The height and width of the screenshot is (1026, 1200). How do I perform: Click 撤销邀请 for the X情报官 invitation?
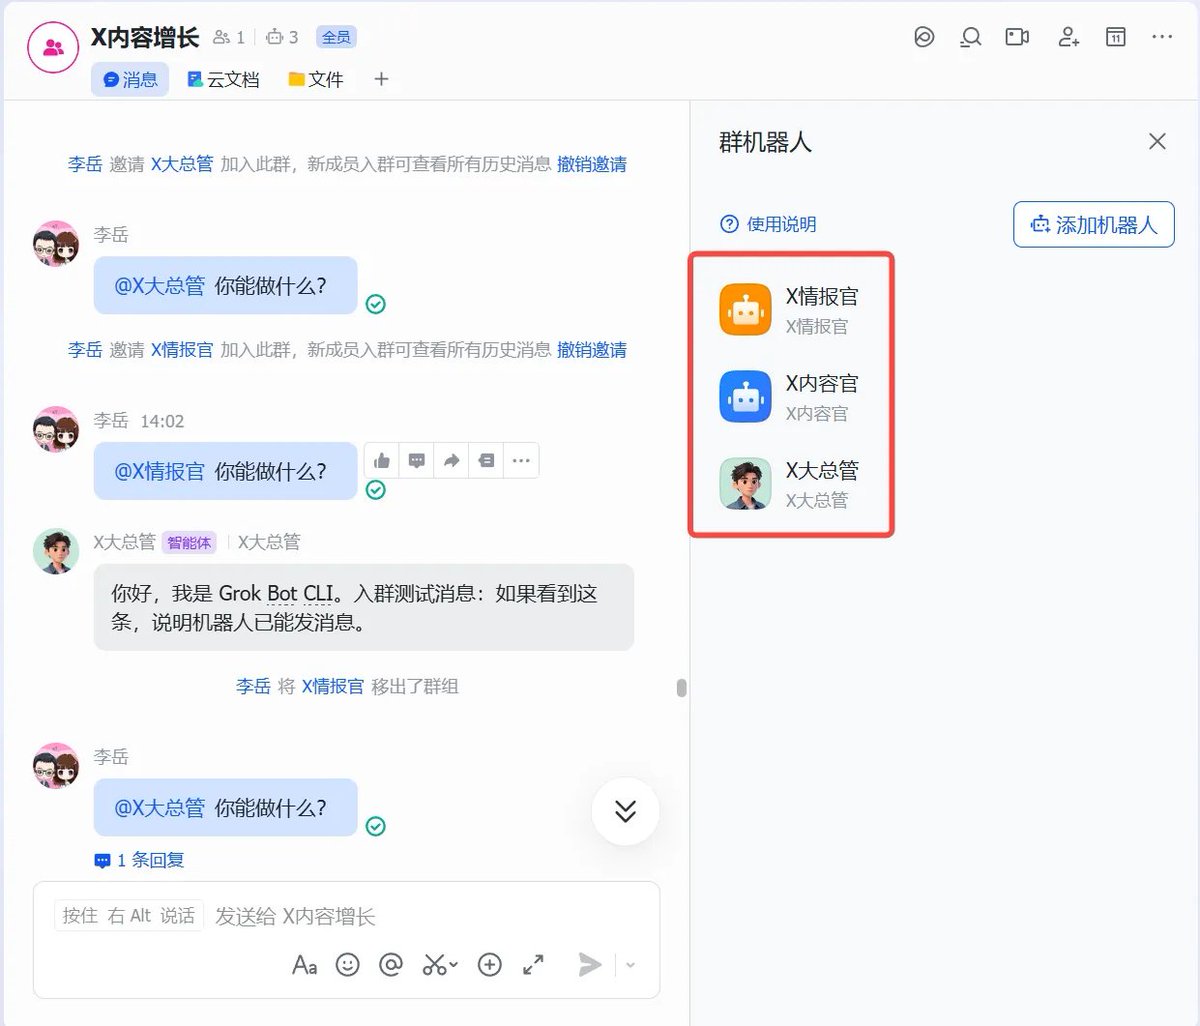pos(592,350)
